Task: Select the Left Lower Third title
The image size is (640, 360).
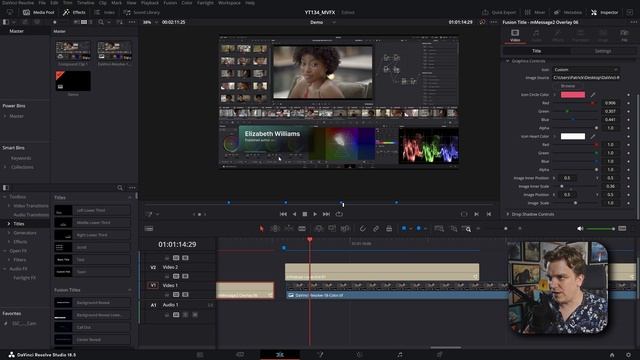Action: (x=92, y=210)
